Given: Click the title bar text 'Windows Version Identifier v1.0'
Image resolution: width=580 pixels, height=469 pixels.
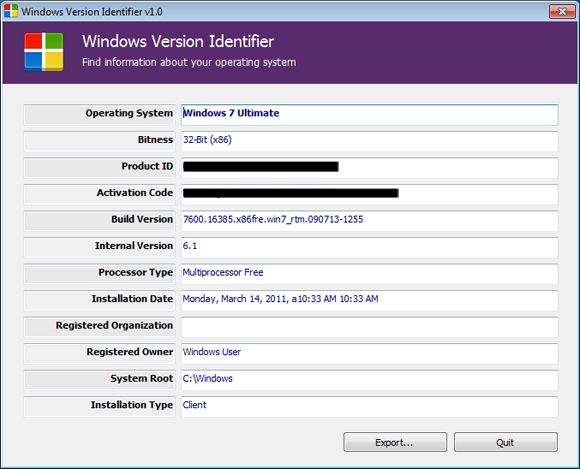Looking at the screenshot, I should coord(92,12).
